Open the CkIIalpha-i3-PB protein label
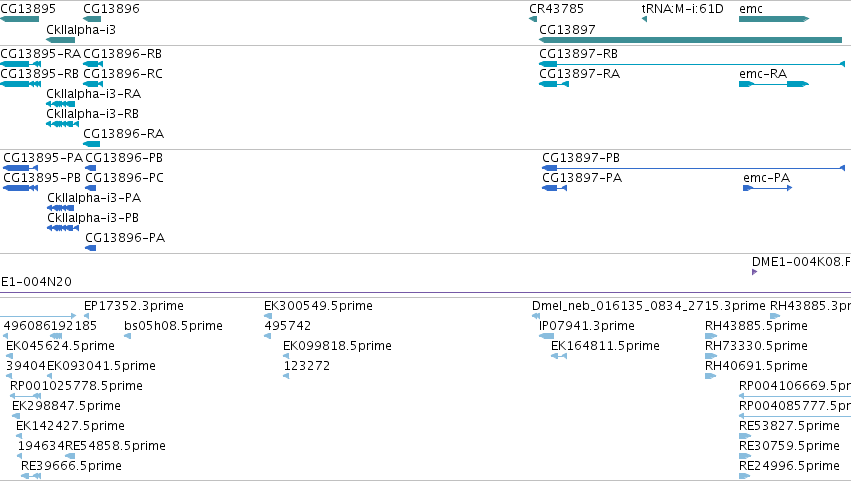851x481 pixels. 93,218
